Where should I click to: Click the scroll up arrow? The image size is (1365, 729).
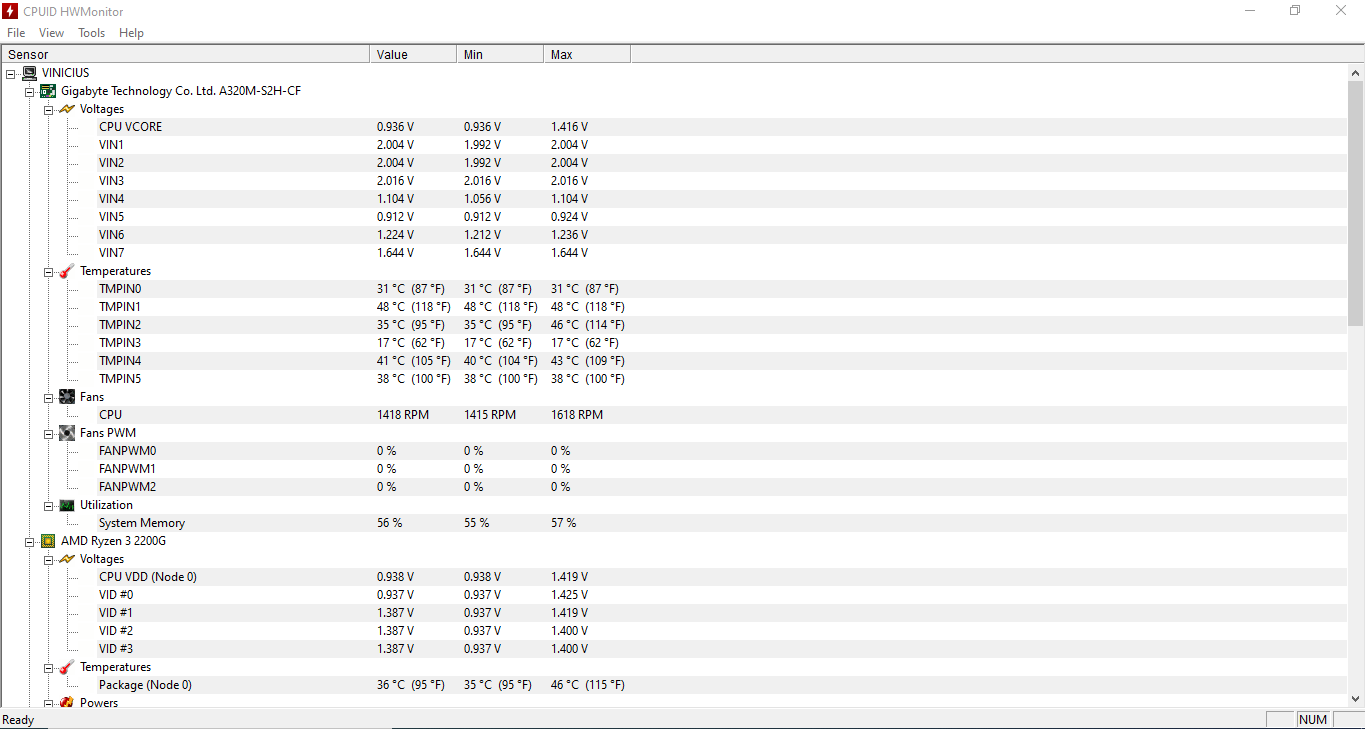click(1356, 73)
